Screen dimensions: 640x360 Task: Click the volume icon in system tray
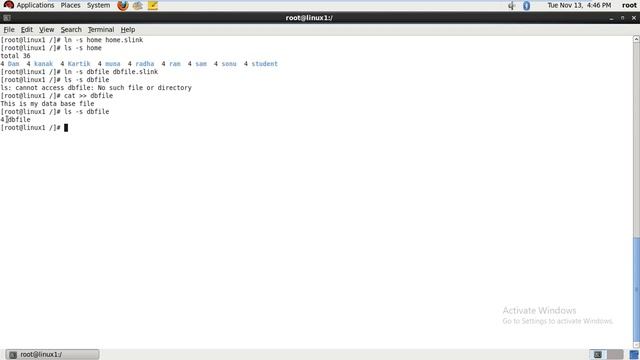point(511,5)
